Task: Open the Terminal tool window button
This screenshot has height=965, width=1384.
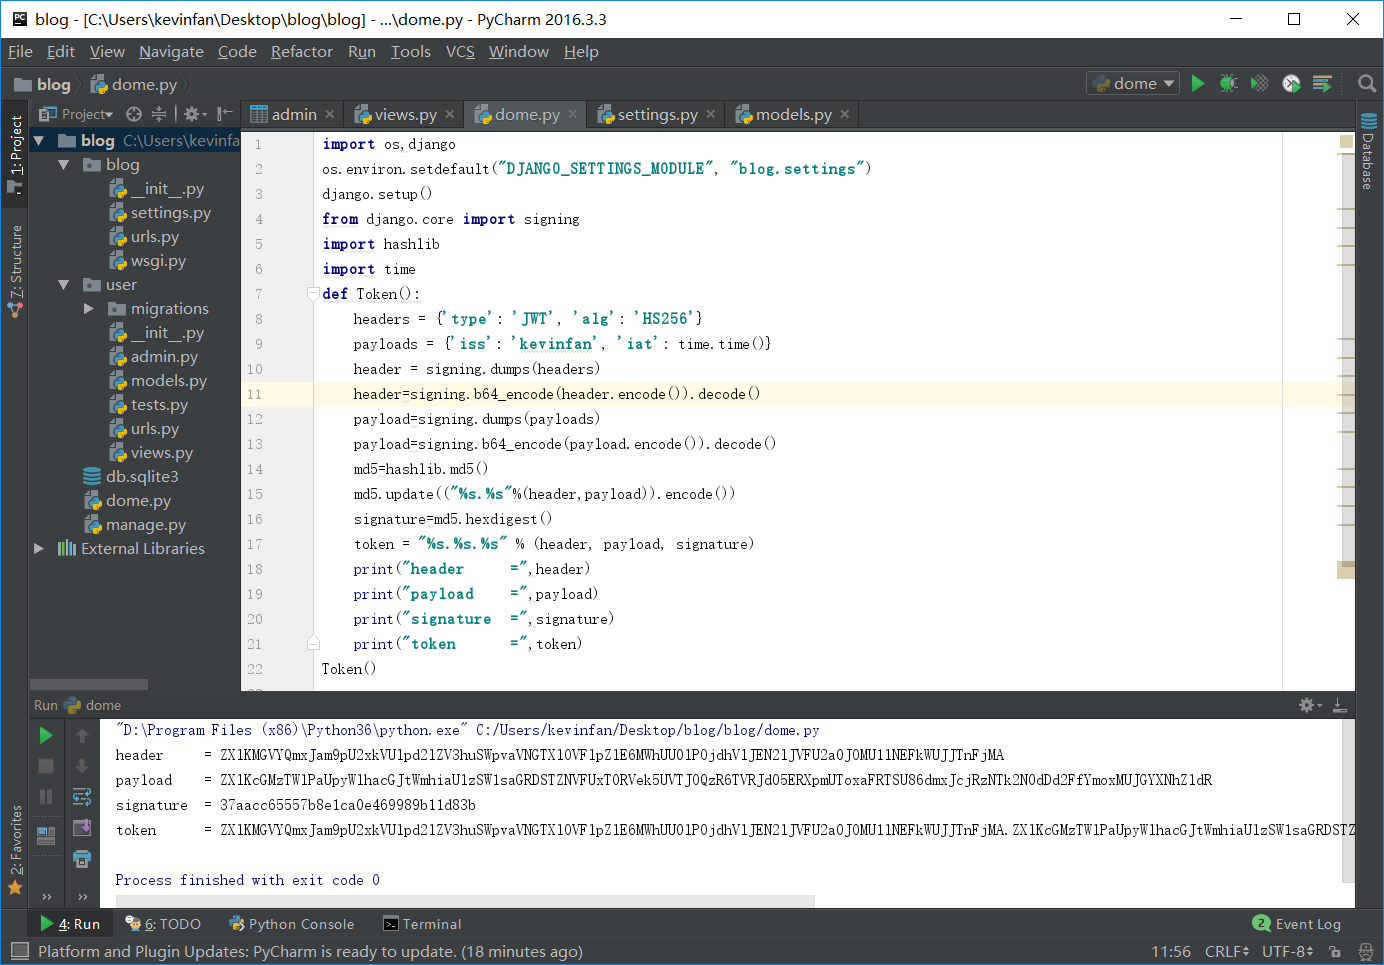Action: pos(422,924)
